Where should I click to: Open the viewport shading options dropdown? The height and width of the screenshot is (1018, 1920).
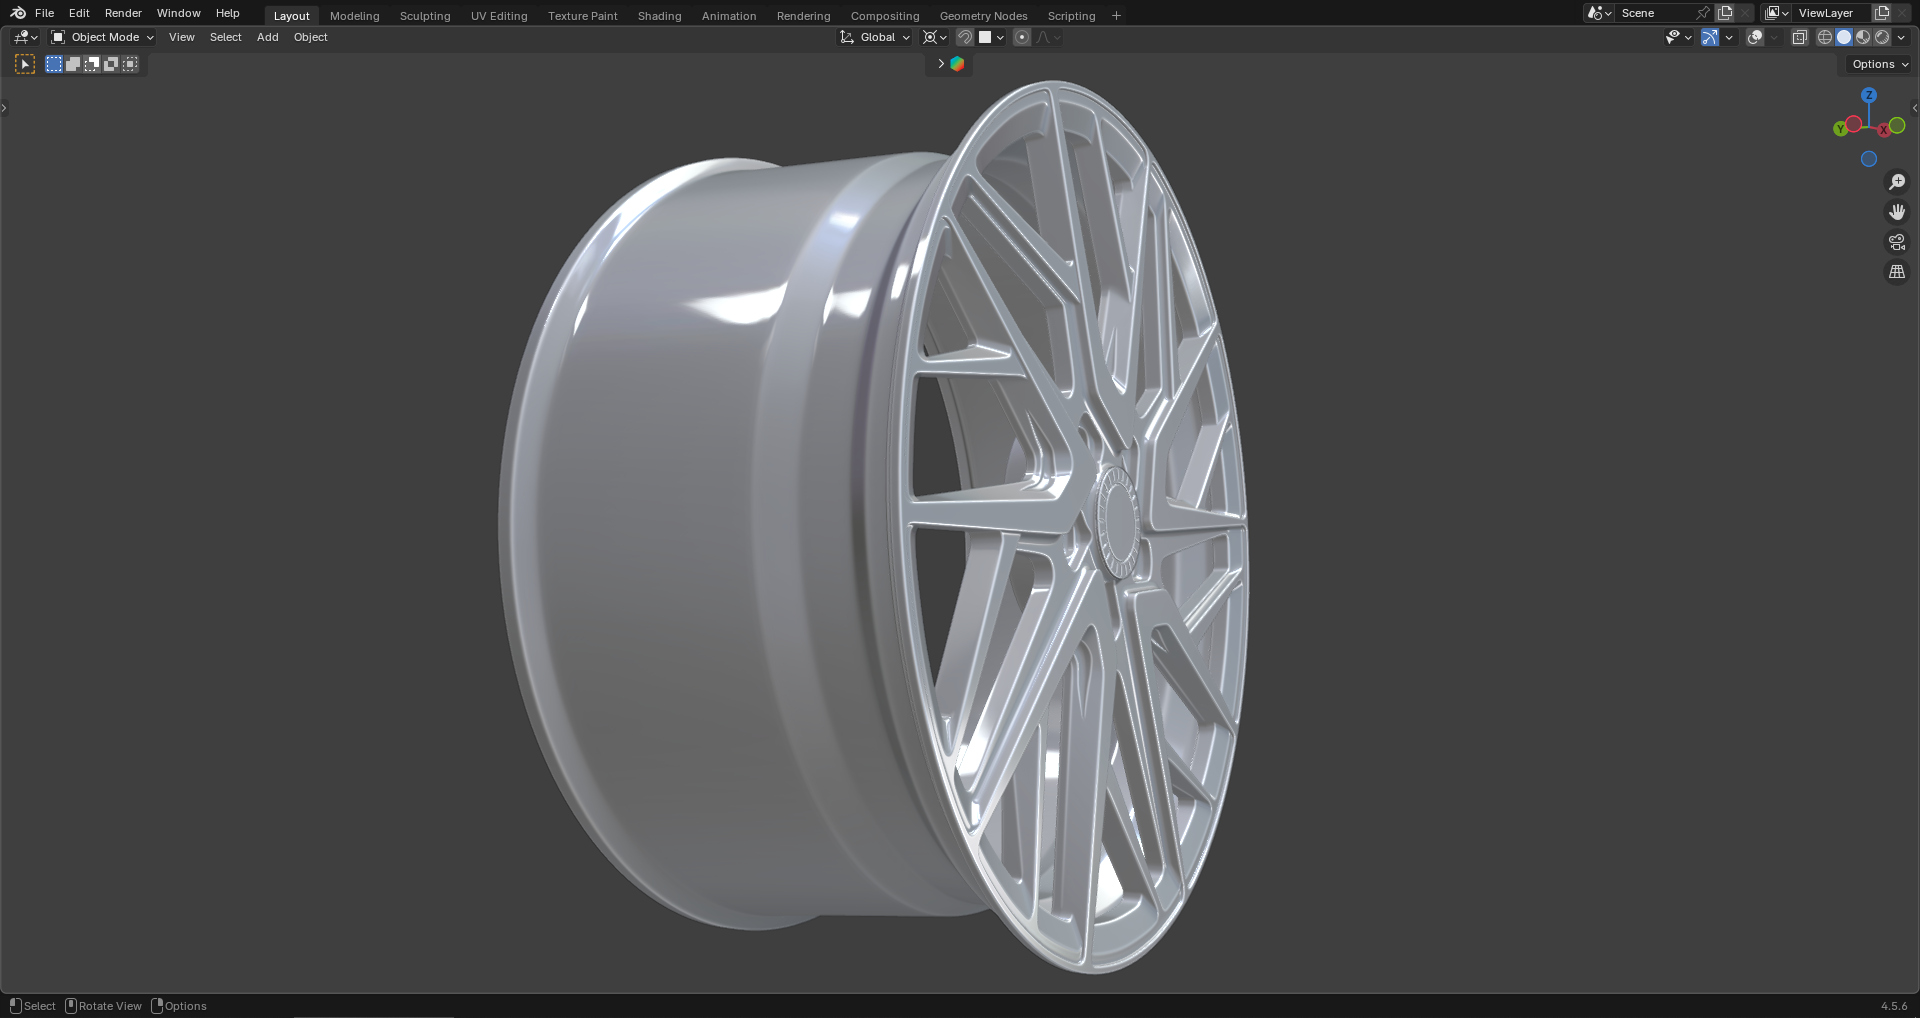(x=1901, y=37)
